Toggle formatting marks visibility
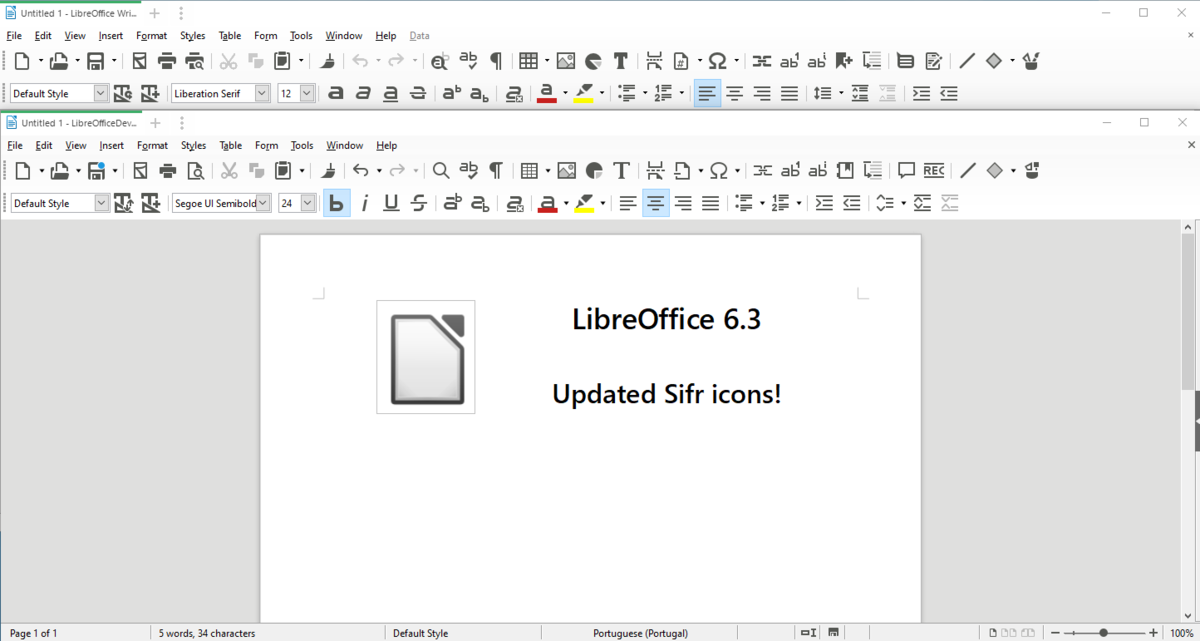This screenshot has width=1200, height=641. click(494, 170)
